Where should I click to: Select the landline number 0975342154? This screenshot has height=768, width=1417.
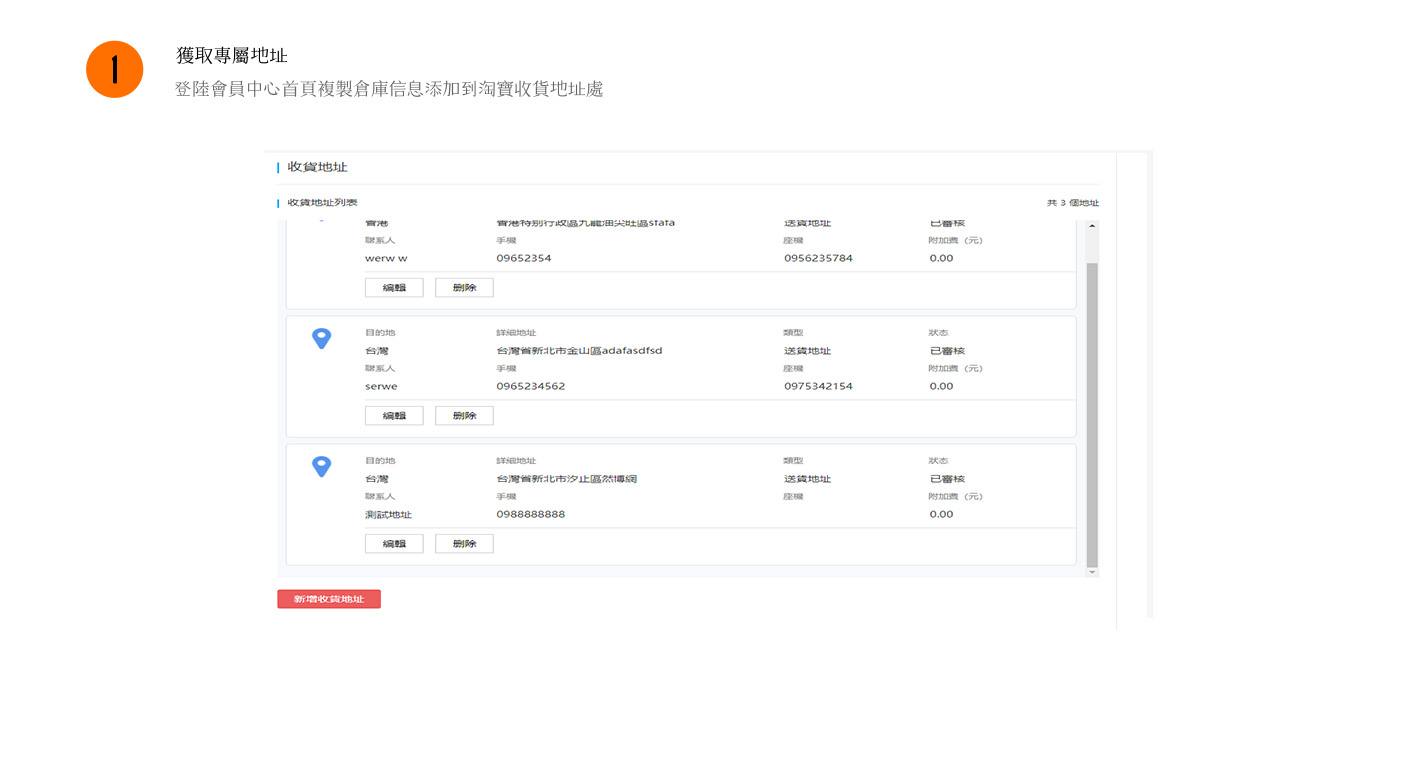818,386
